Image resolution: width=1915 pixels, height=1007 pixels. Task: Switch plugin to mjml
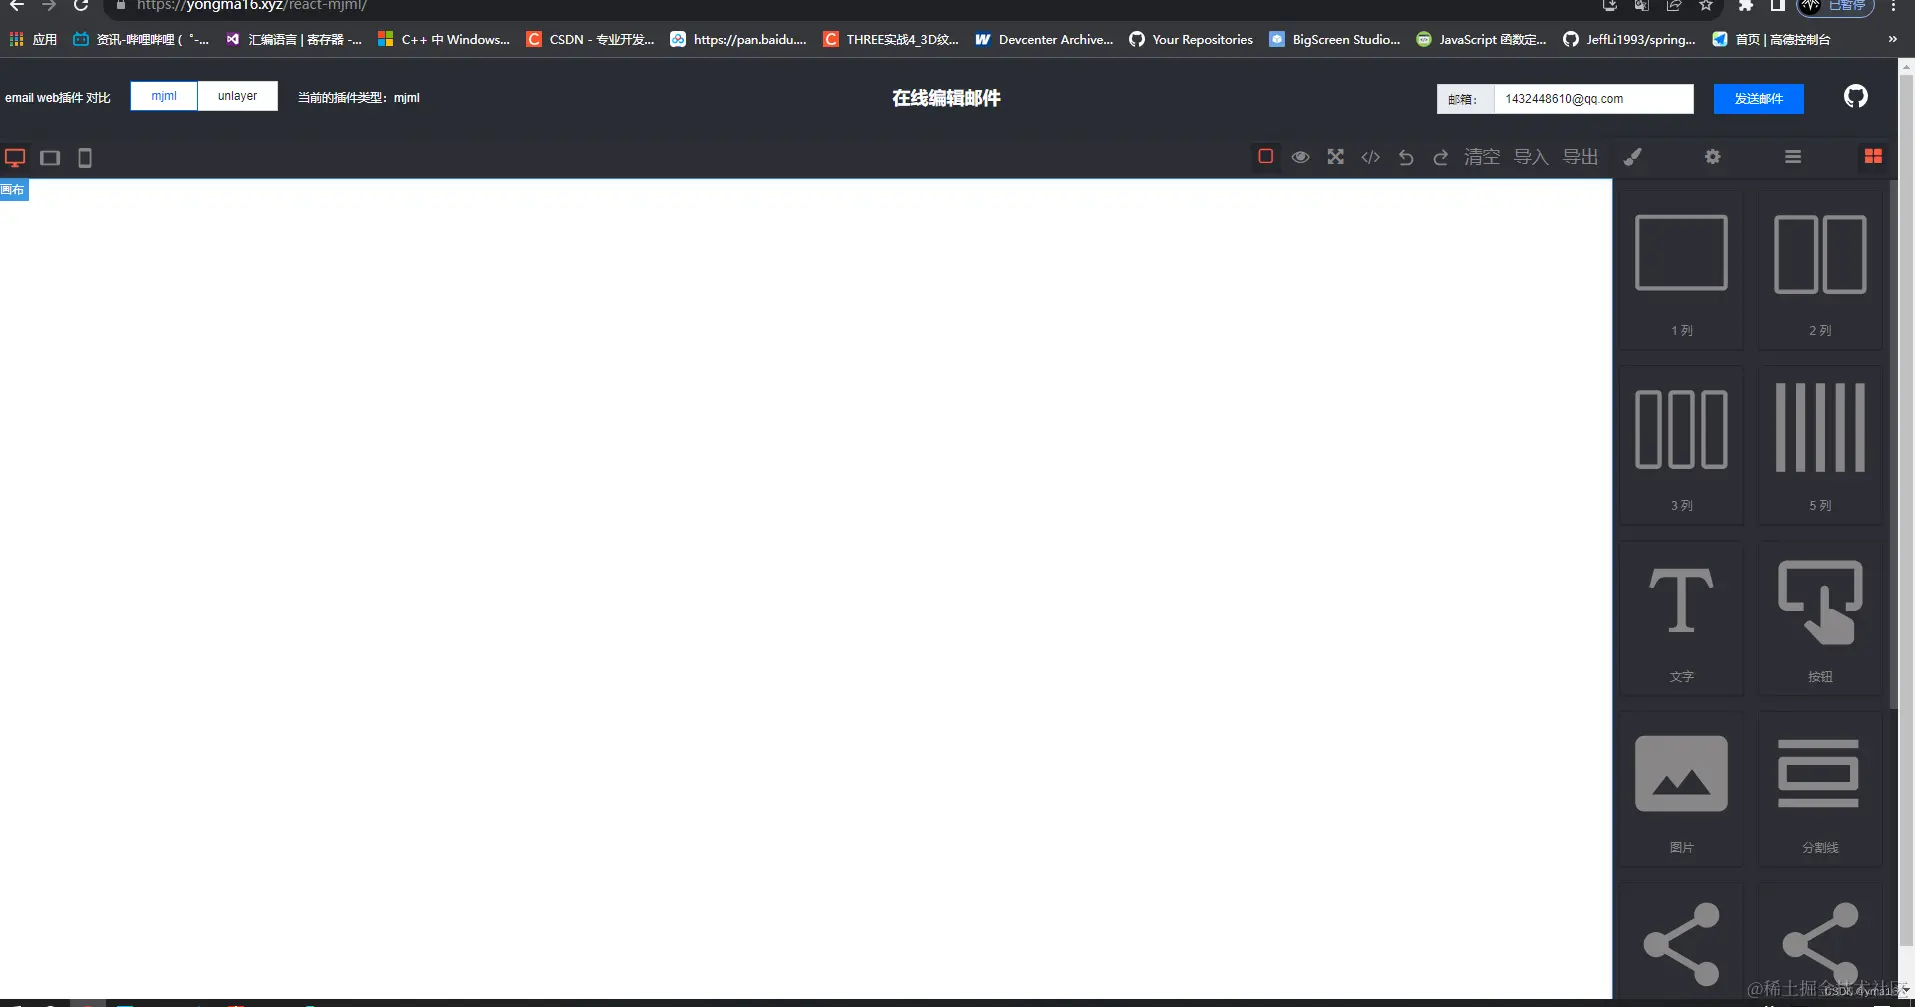[x=164, y=96]
